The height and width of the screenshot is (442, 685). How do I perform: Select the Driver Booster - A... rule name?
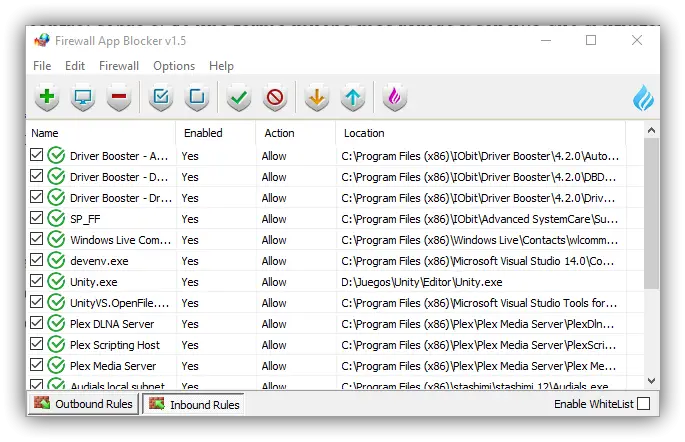(119, 156)
